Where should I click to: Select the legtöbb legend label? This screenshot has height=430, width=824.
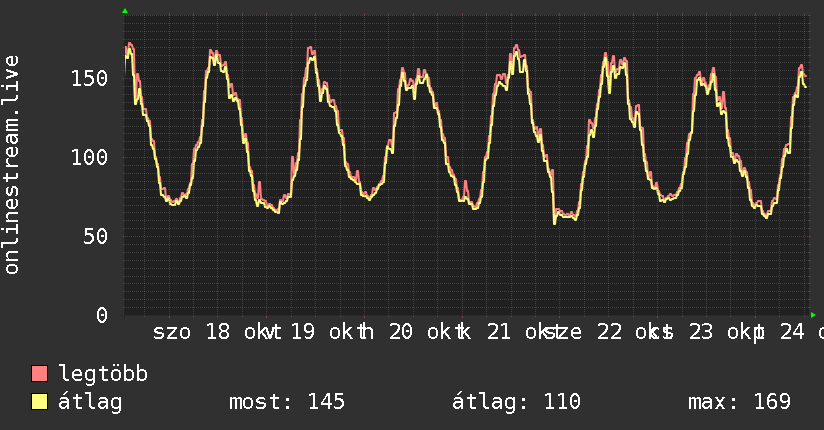coord(103,374)
